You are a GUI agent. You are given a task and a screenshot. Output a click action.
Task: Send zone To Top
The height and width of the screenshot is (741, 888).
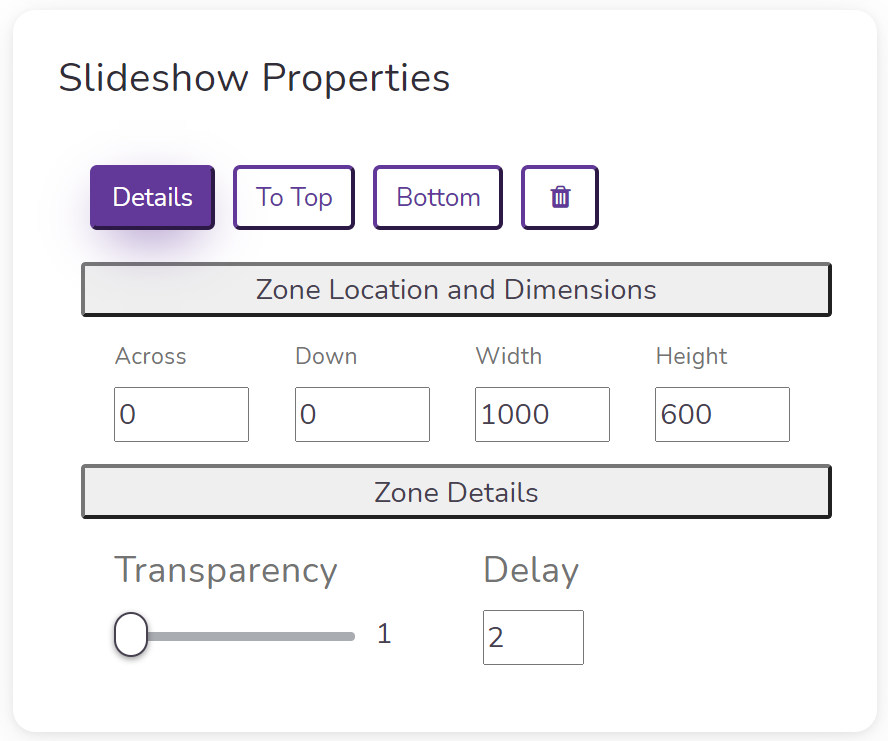pos(294,197)
